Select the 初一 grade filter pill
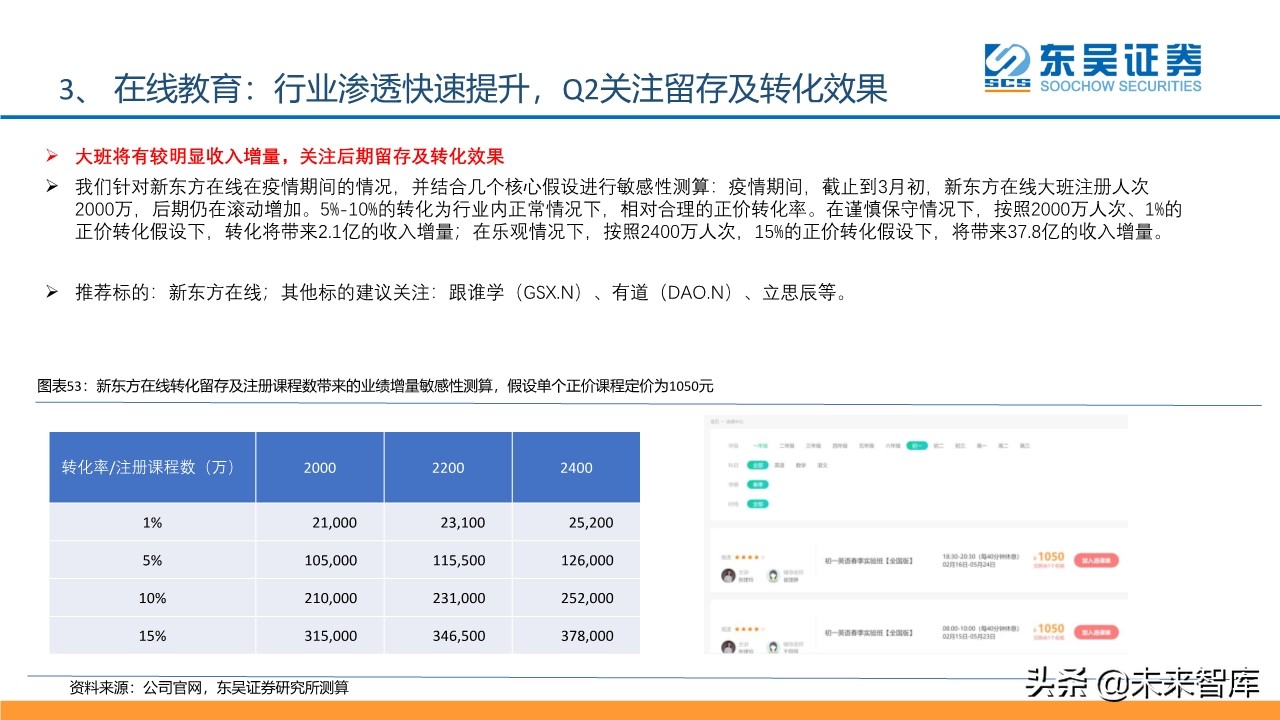The image size is (1280, 720). click(x=917, y=446)
